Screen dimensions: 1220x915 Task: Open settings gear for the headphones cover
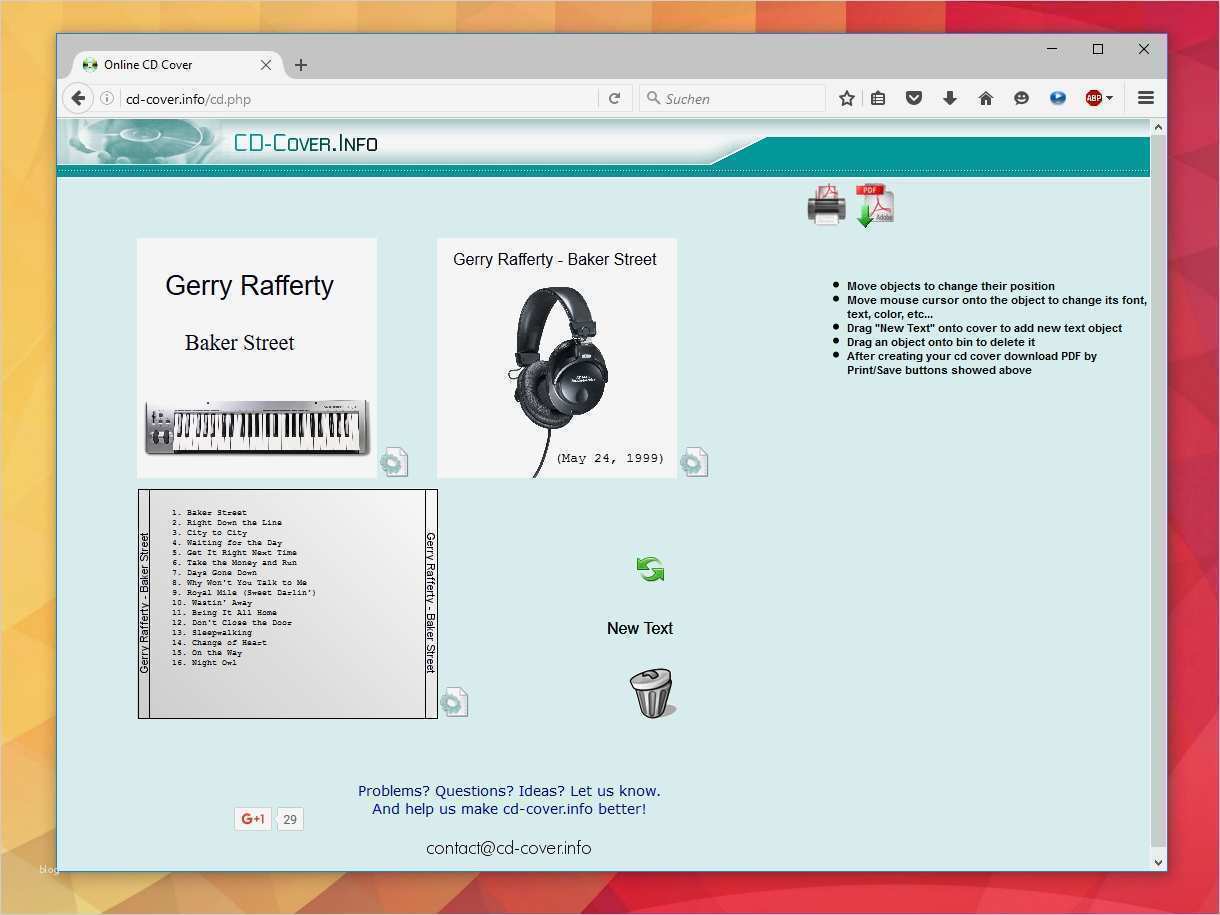(694, 462)
